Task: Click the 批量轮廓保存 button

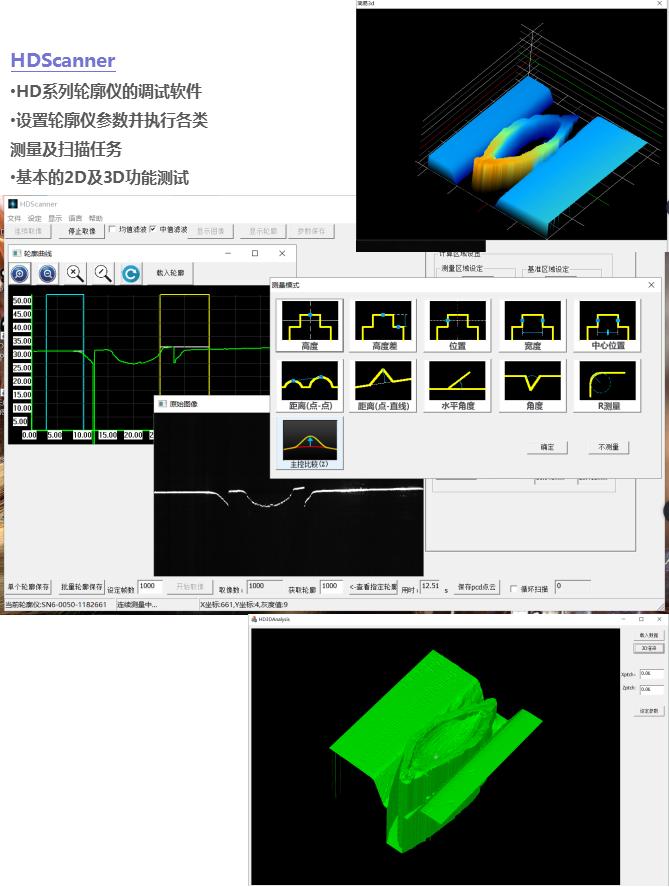Action: pos(82,587)
